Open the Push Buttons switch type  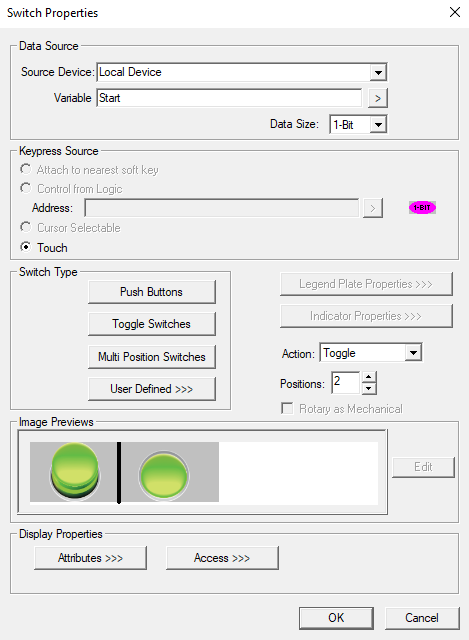click(151, 292)
